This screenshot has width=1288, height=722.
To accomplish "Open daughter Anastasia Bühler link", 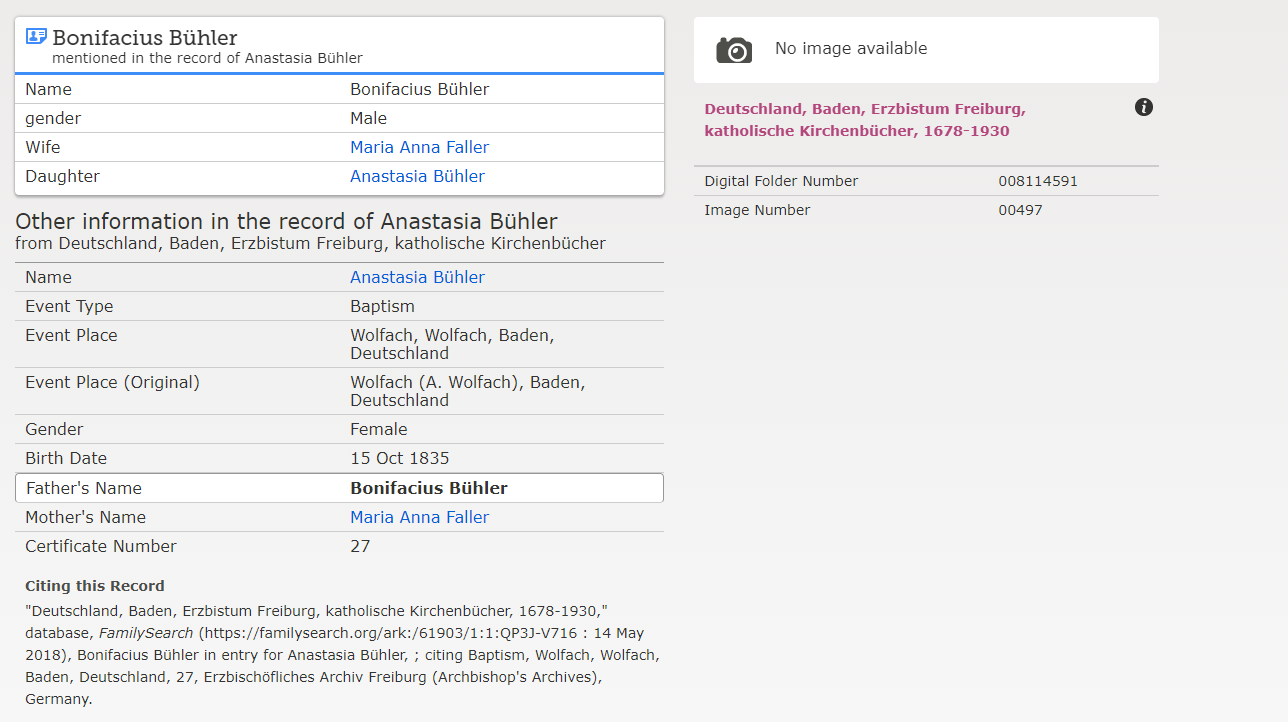I will [x=417, y=176].
